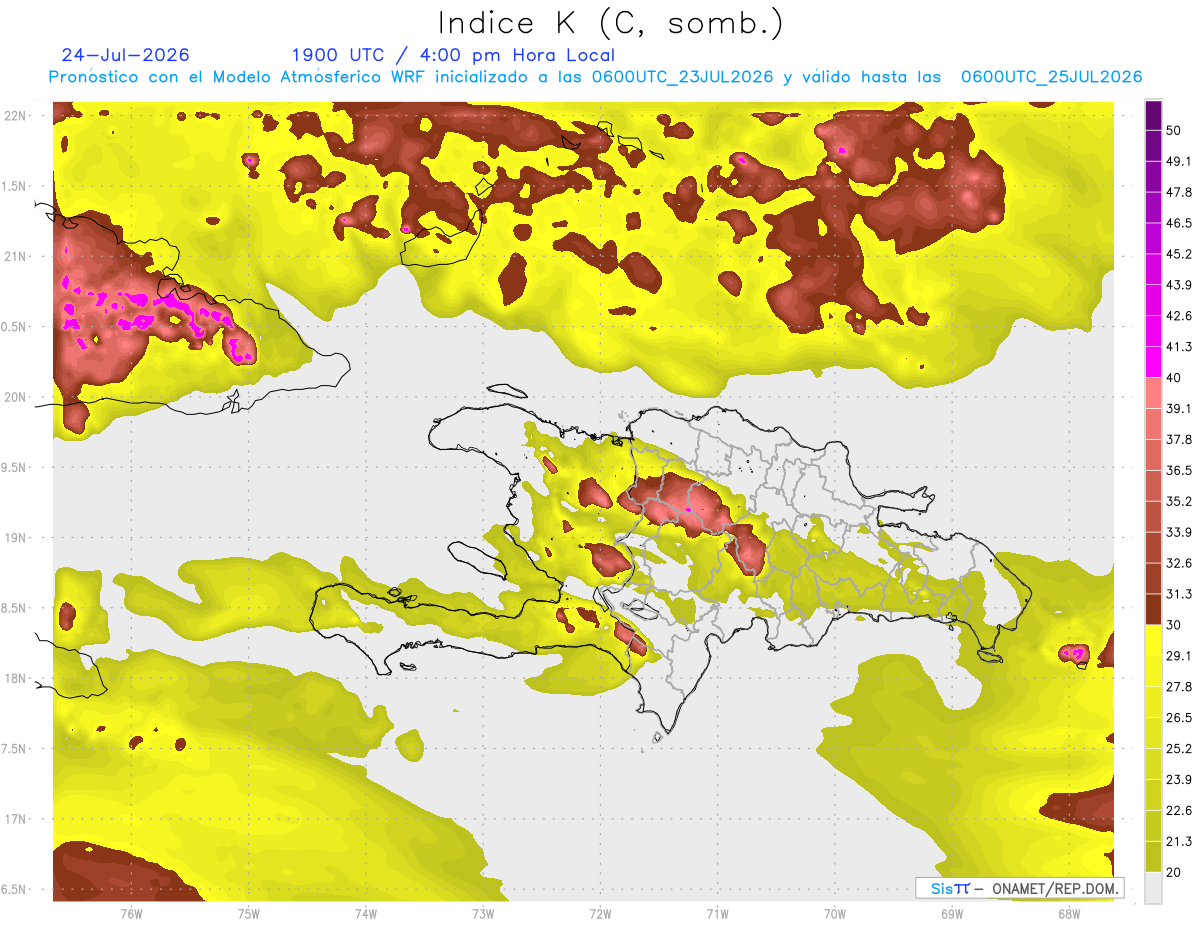This screenshot has width=1200, height=927.
Task: Click the "19N" latitude axis label
Action: [16, 538]
